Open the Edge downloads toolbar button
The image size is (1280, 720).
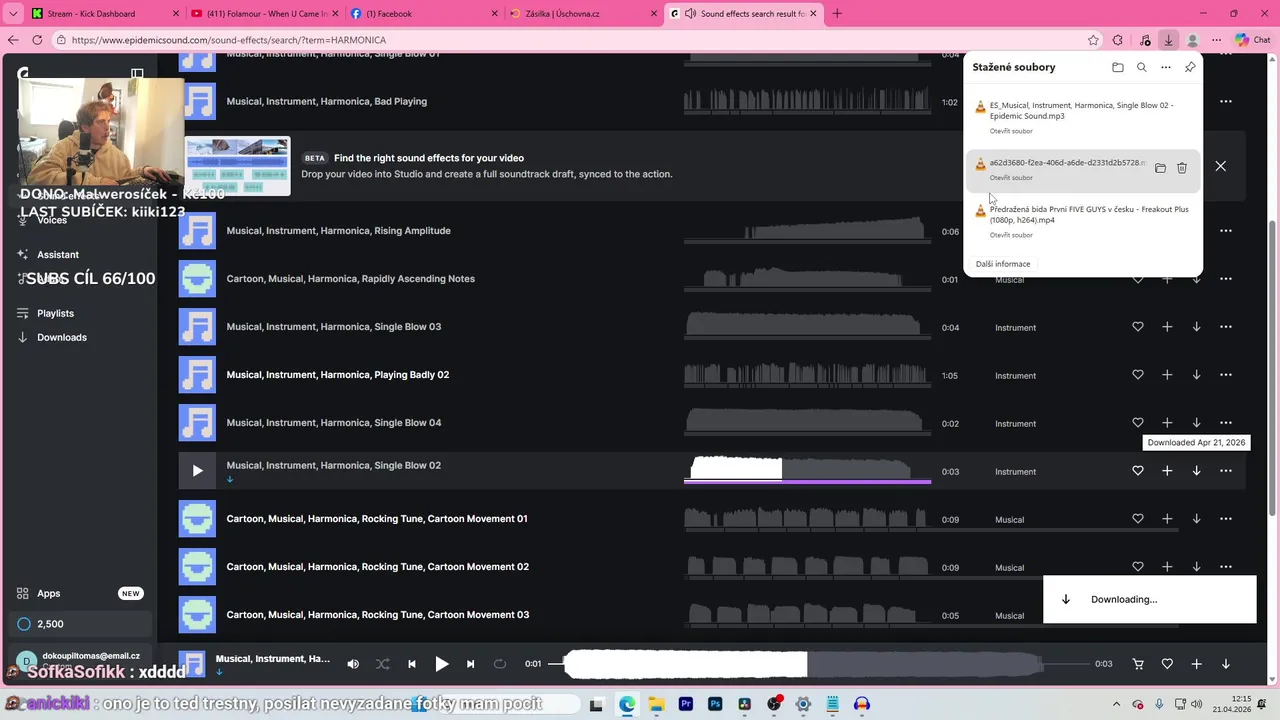pos(1168,40)
